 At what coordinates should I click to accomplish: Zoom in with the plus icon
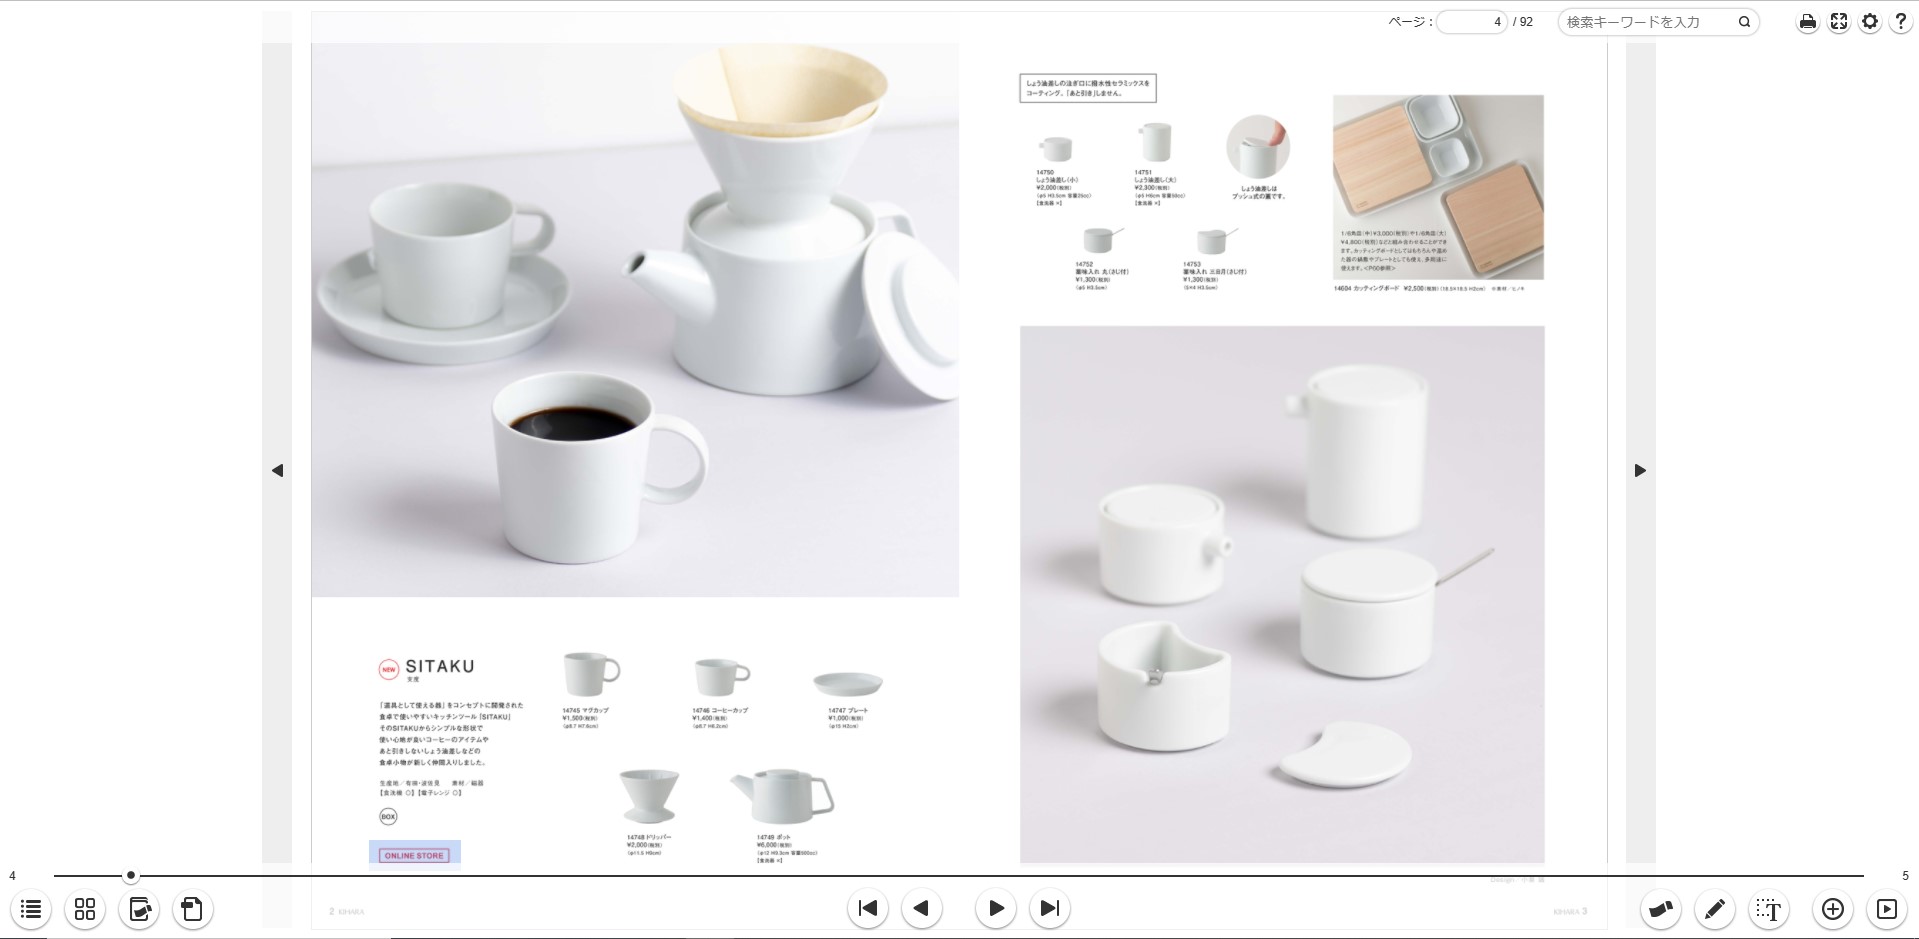point(1832,909)
